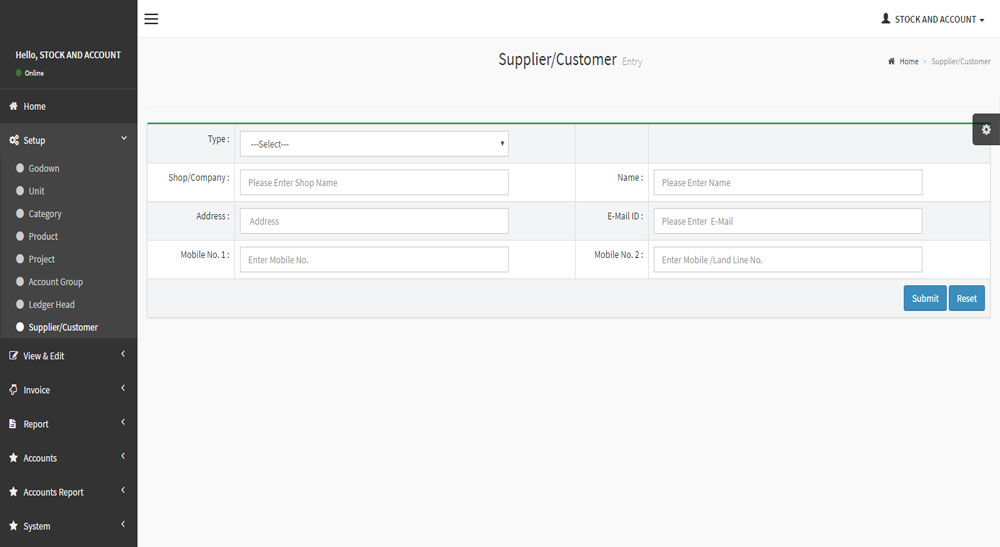Screen dimensions: 1000x547
Task: Follow the Home breadcrumb link
Action: click(x=909, y=61)
